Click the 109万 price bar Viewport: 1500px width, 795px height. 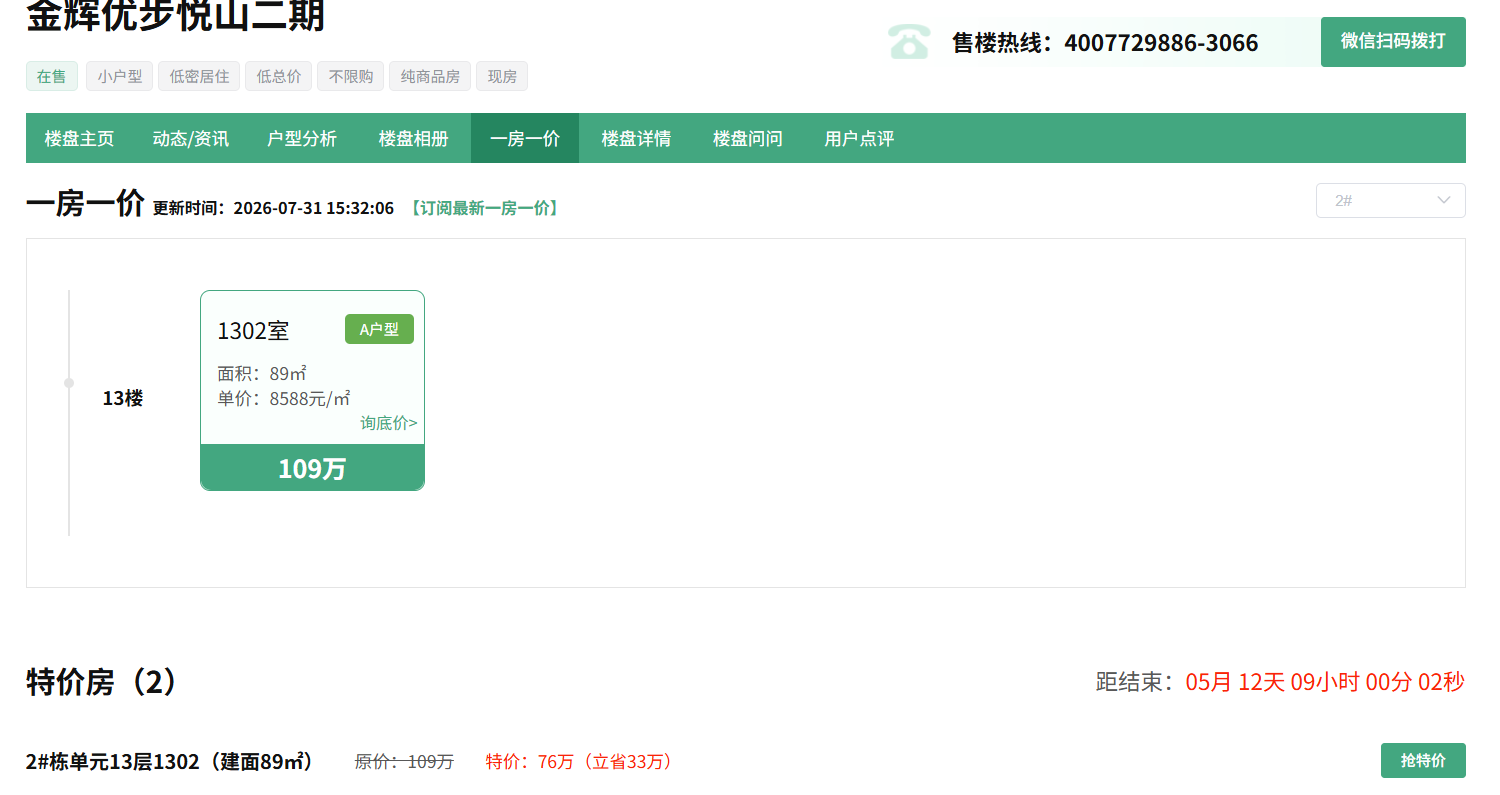pyautogui.click(x=312, y=468)
